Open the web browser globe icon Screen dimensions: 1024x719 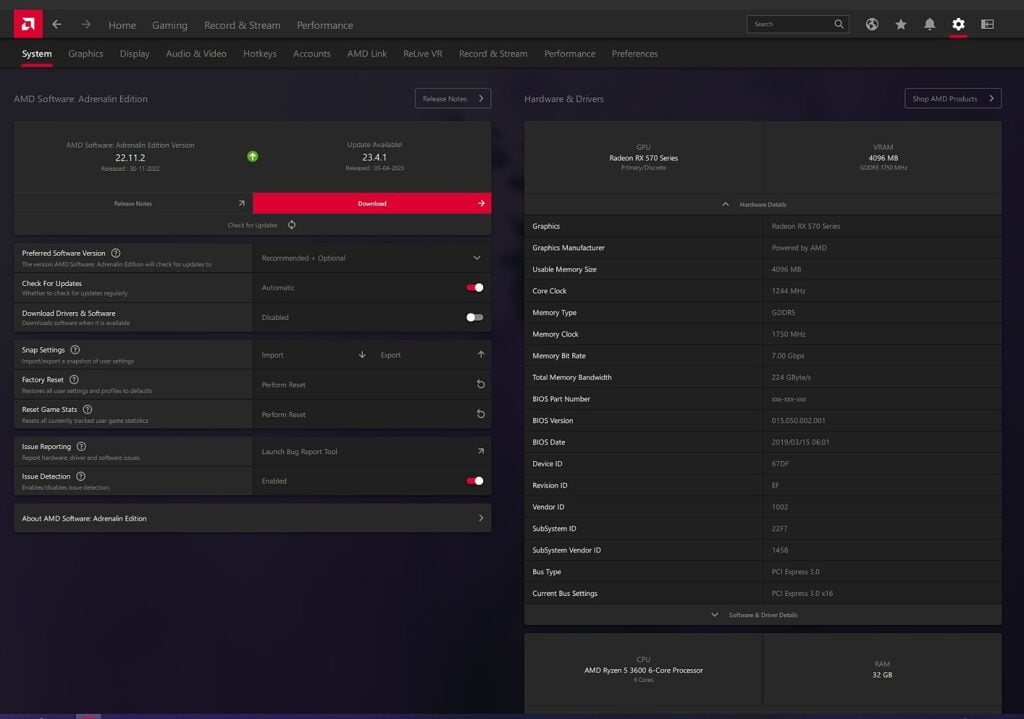pos(872,24)
